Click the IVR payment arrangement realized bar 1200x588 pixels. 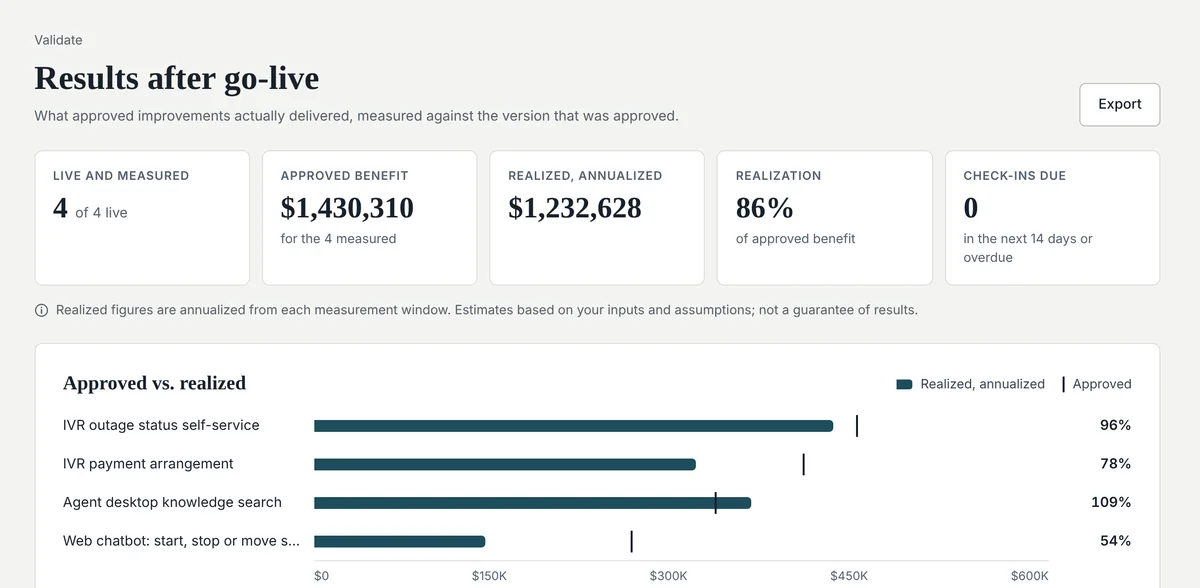505,464
